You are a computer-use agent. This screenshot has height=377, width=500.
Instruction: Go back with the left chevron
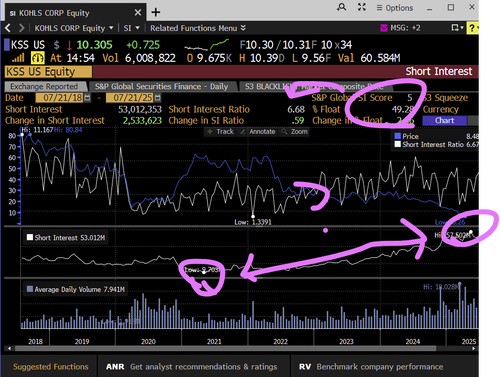tap(8, 28)
